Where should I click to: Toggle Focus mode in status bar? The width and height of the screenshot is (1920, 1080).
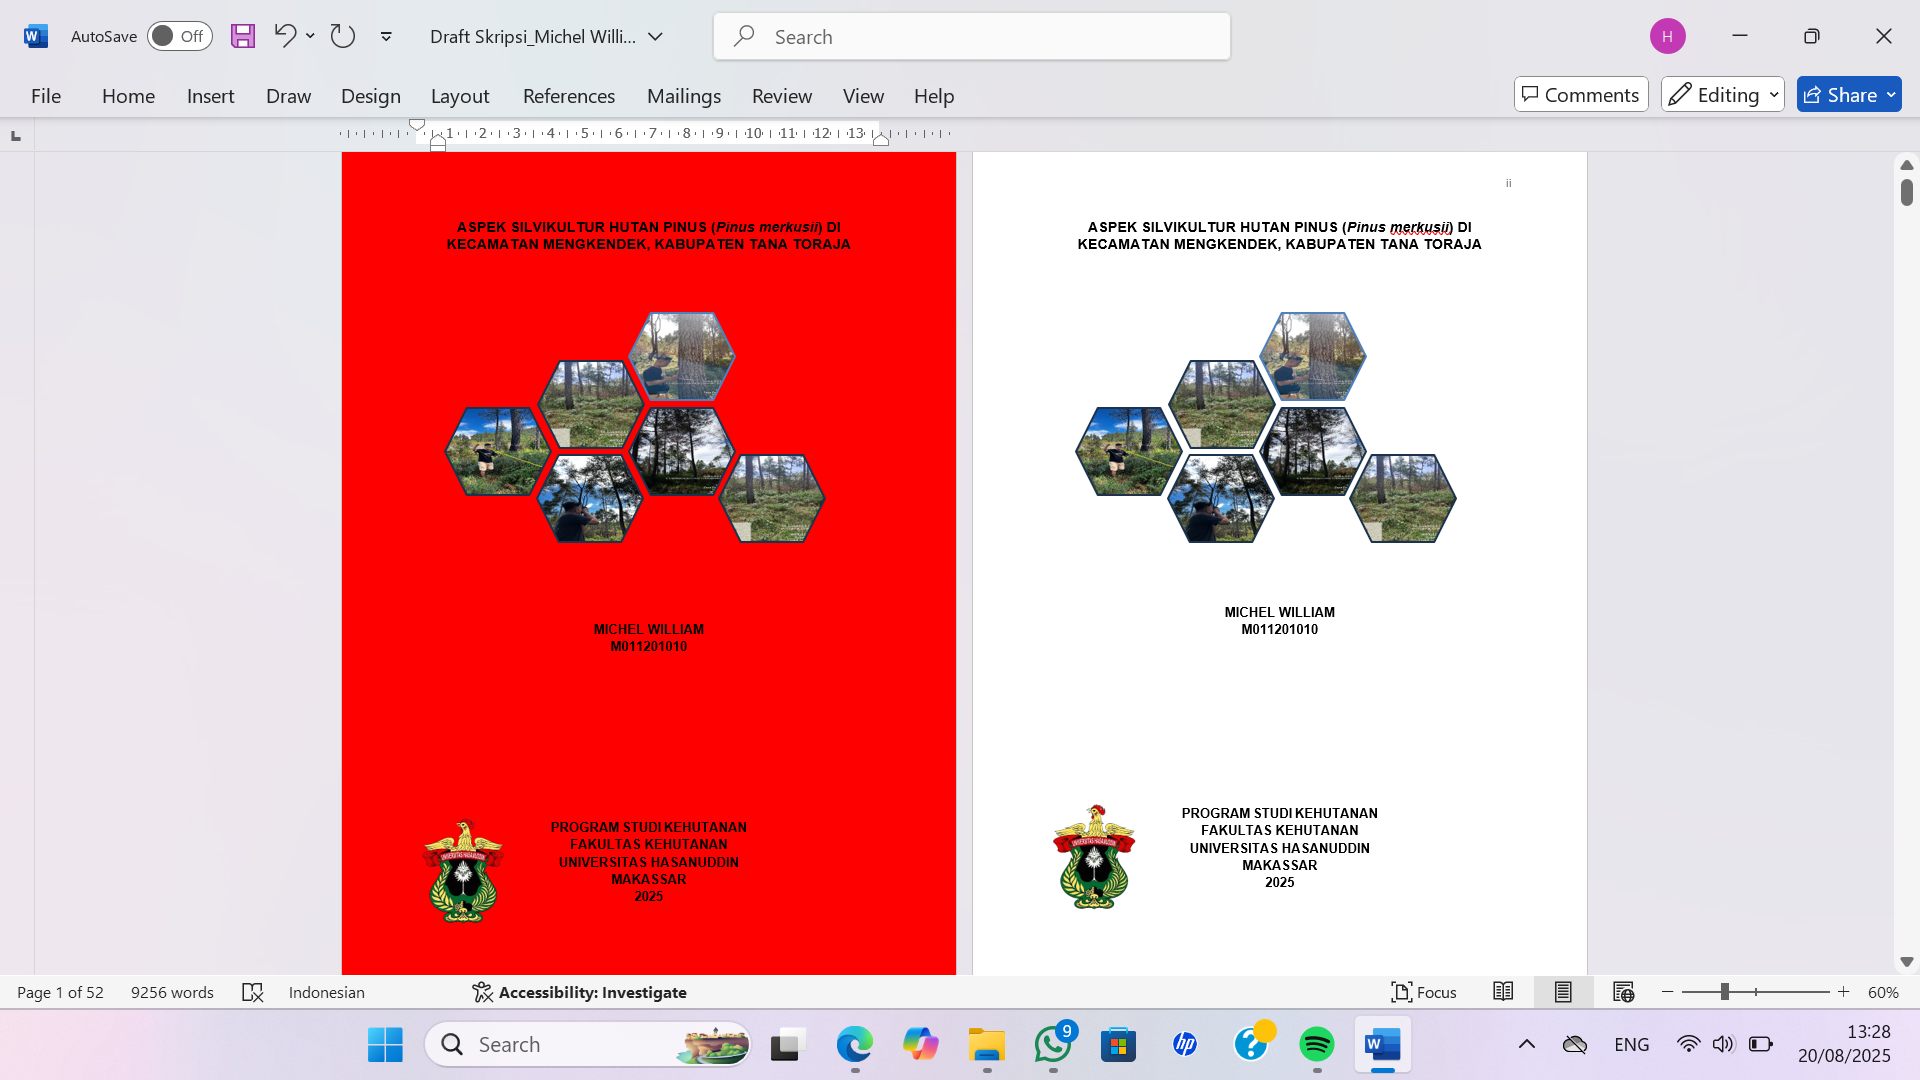[1424, 992]
